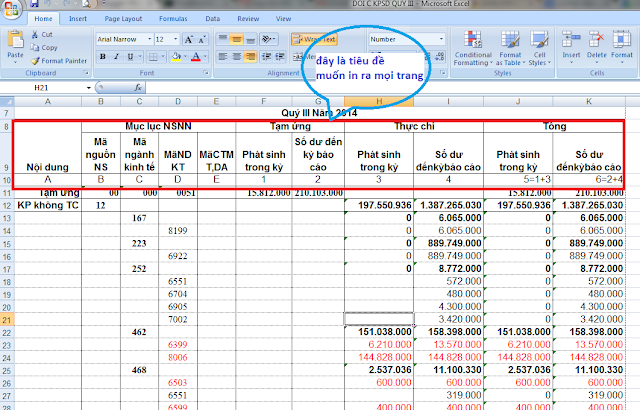Switch to the Insert tab
Image resolution: width=640 pixels, height=410 pixels.
78,19
